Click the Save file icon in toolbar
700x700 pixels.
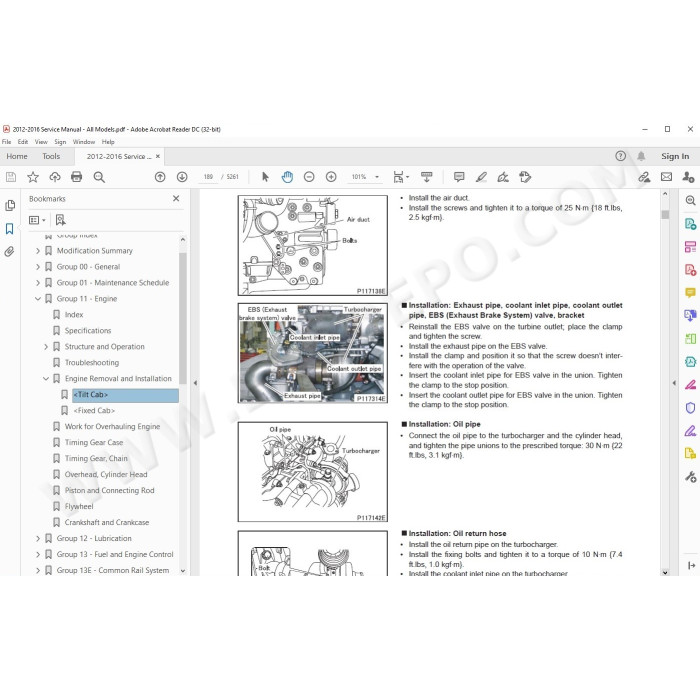(11, 177)
